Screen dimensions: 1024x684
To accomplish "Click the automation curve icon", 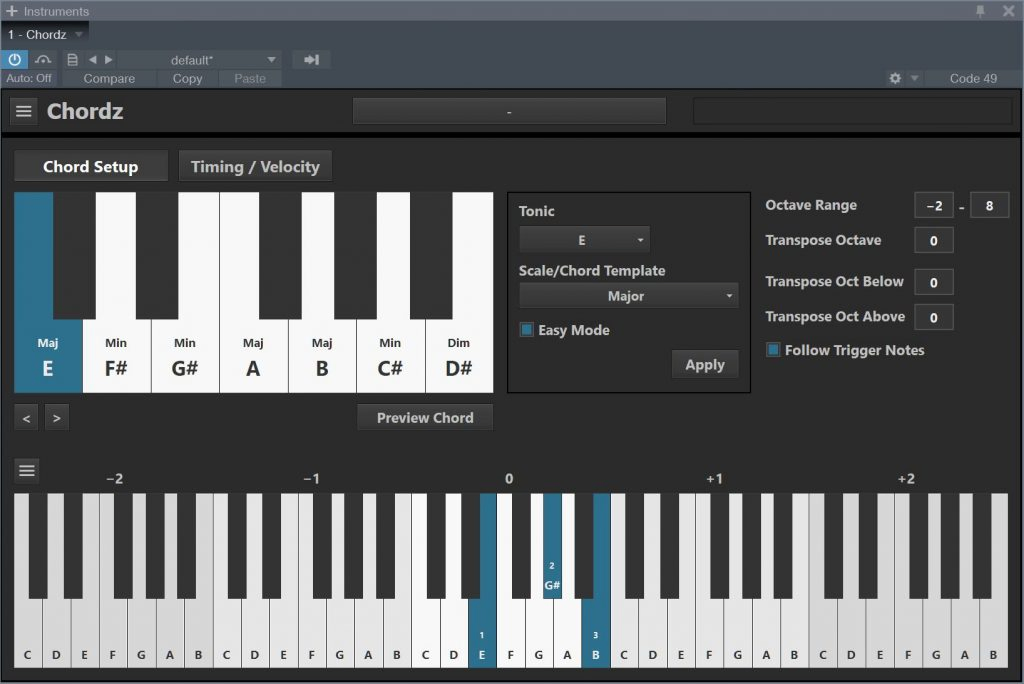I will 43,59.
